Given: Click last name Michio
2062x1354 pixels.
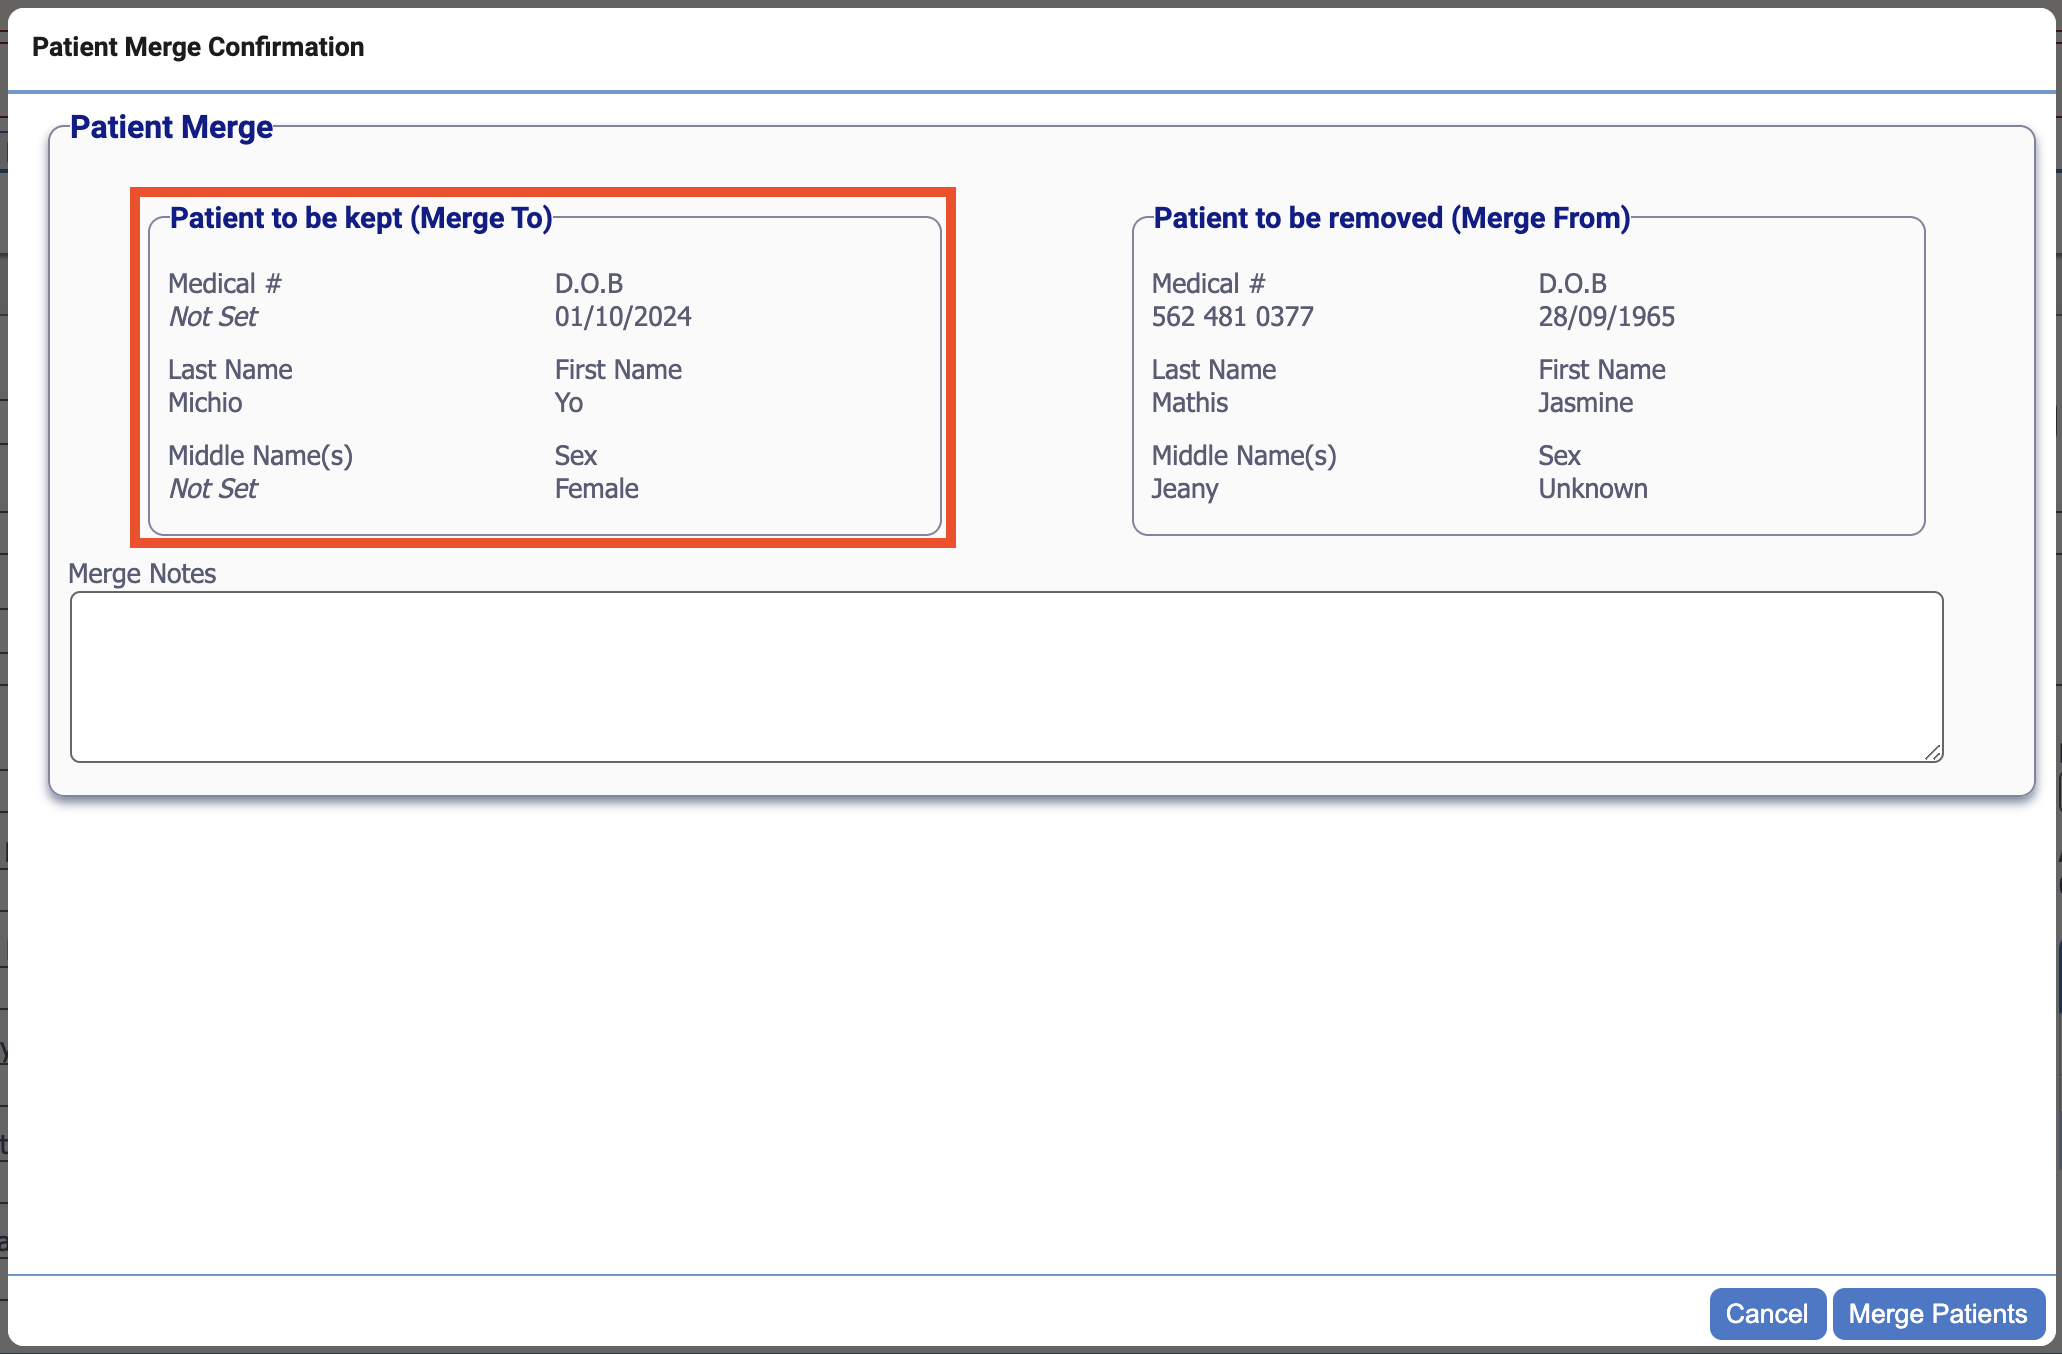Looking at the screenshot, I should [x=205, y=403].
